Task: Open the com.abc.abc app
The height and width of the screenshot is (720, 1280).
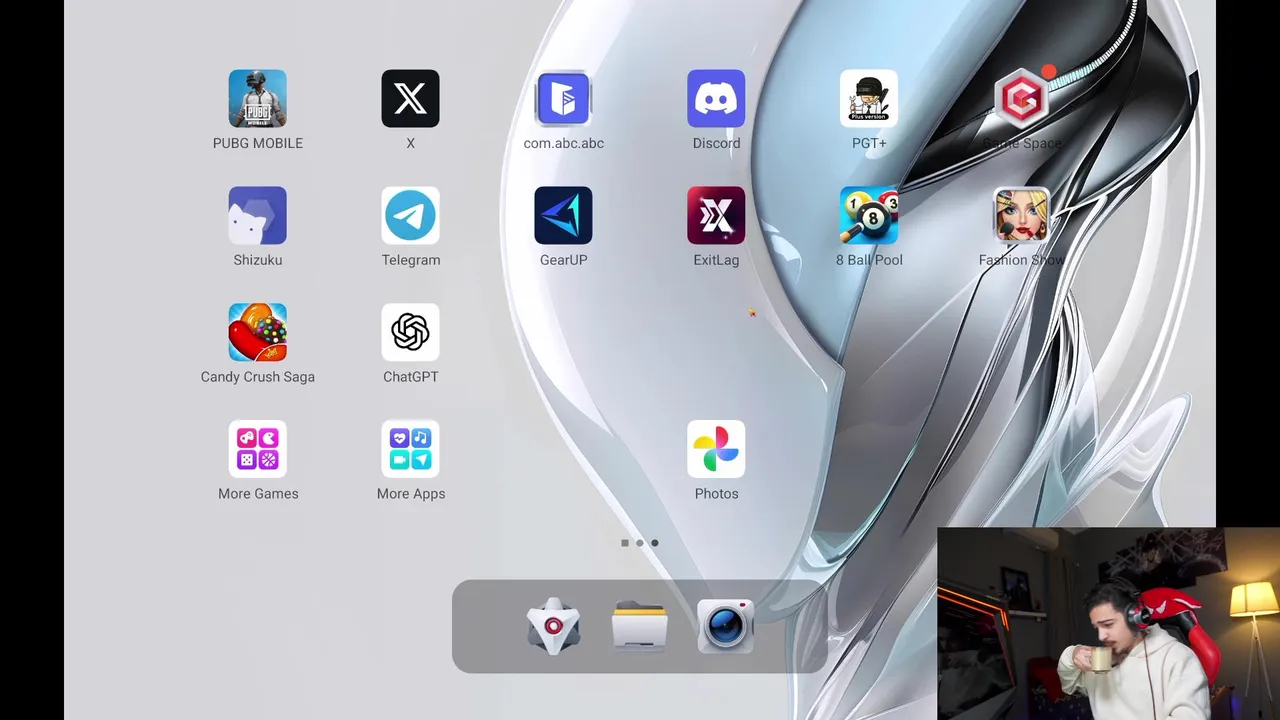Action: coord(563,98)
